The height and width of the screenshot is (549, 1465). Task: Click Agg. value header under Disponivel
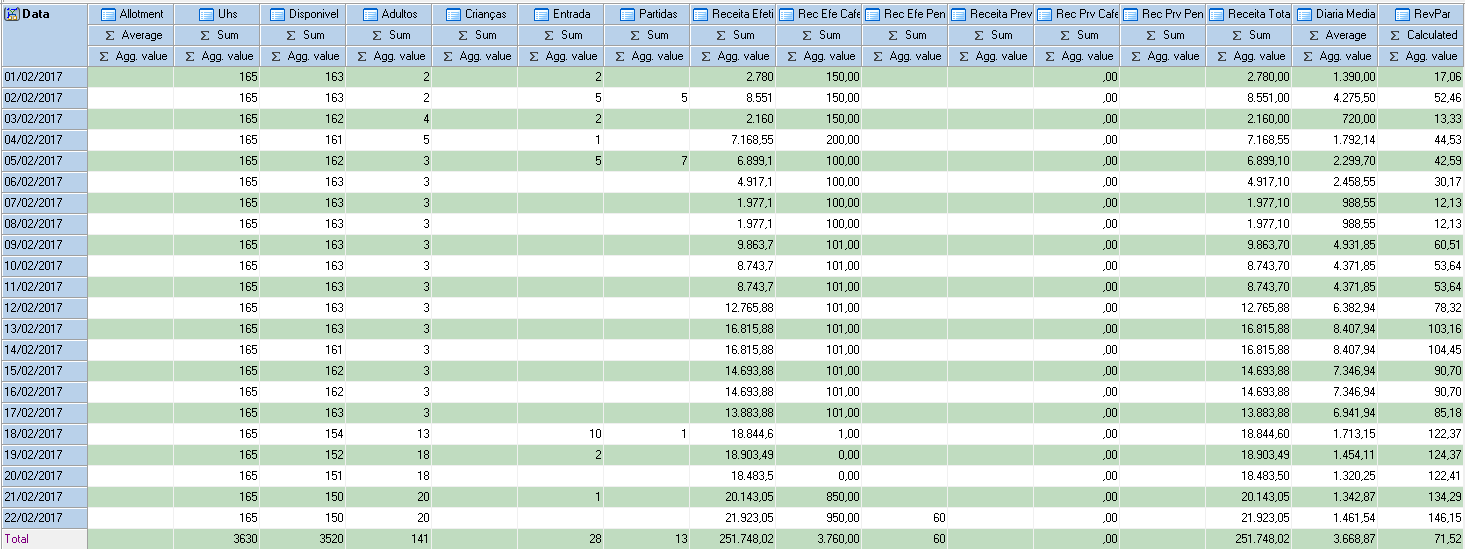pyautogui.click(x=303, y=56)
